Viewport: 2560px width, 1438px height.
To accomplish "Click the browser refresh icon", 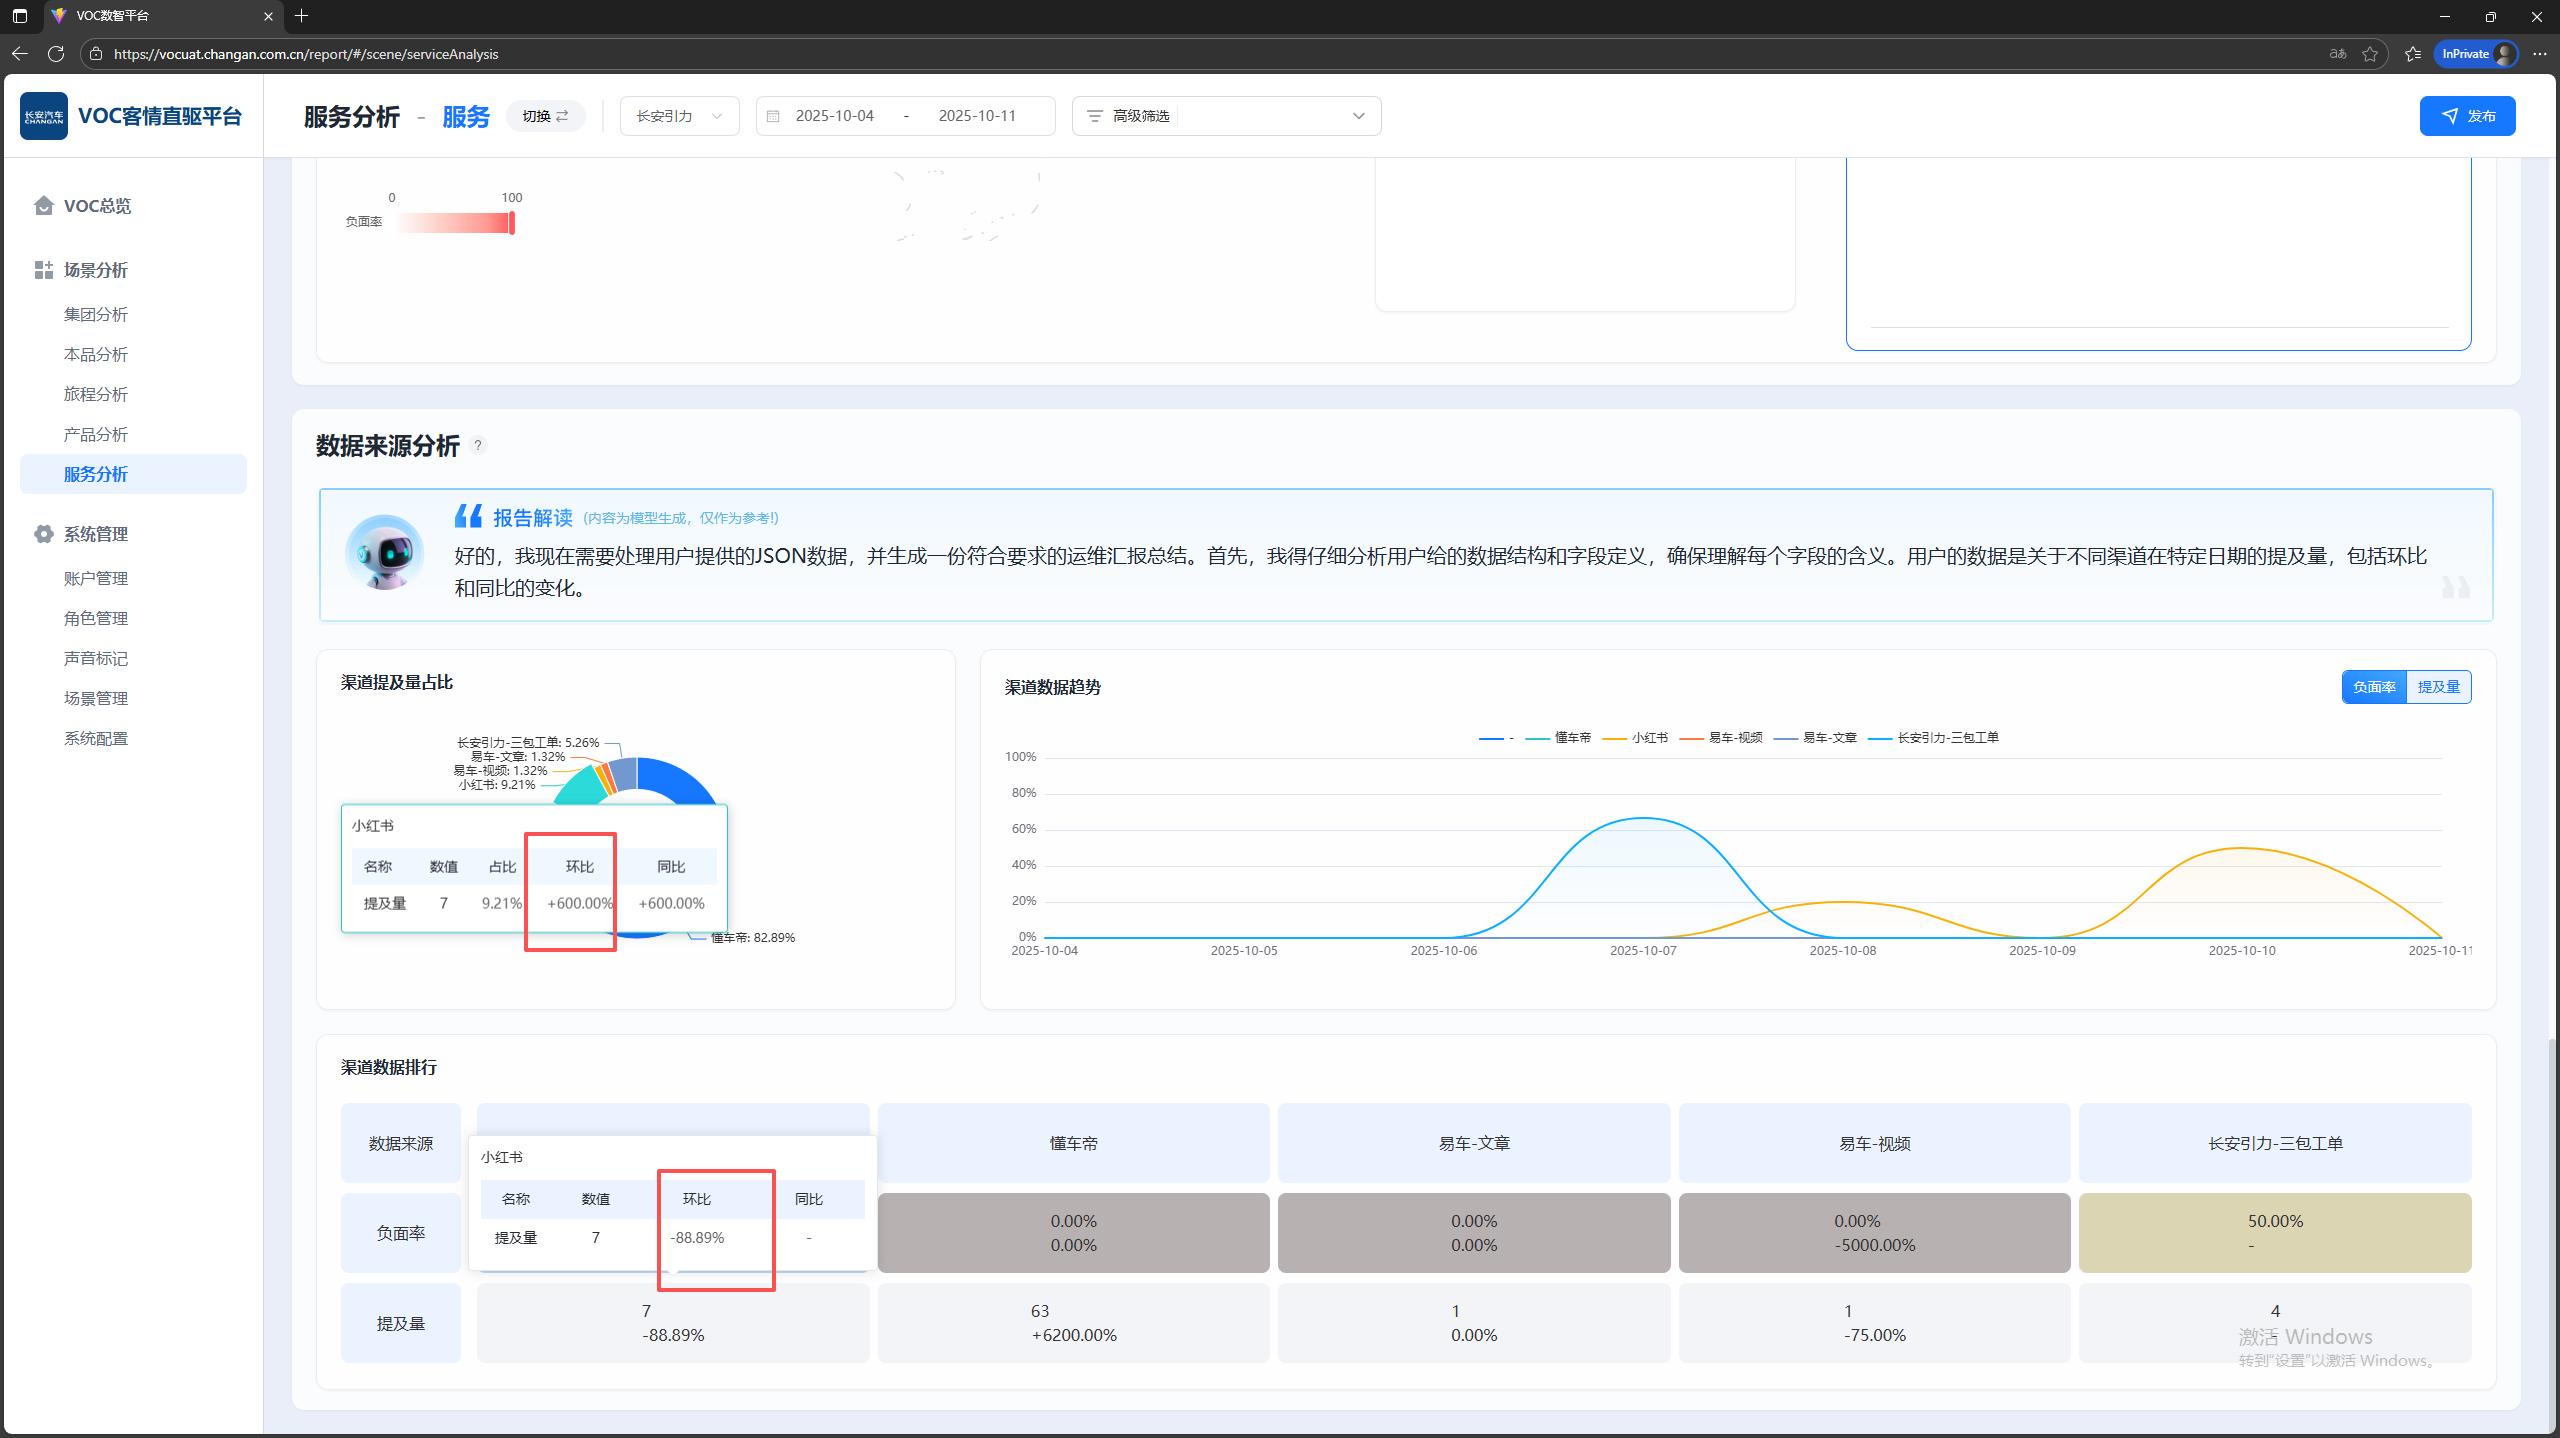I will 56,54.
